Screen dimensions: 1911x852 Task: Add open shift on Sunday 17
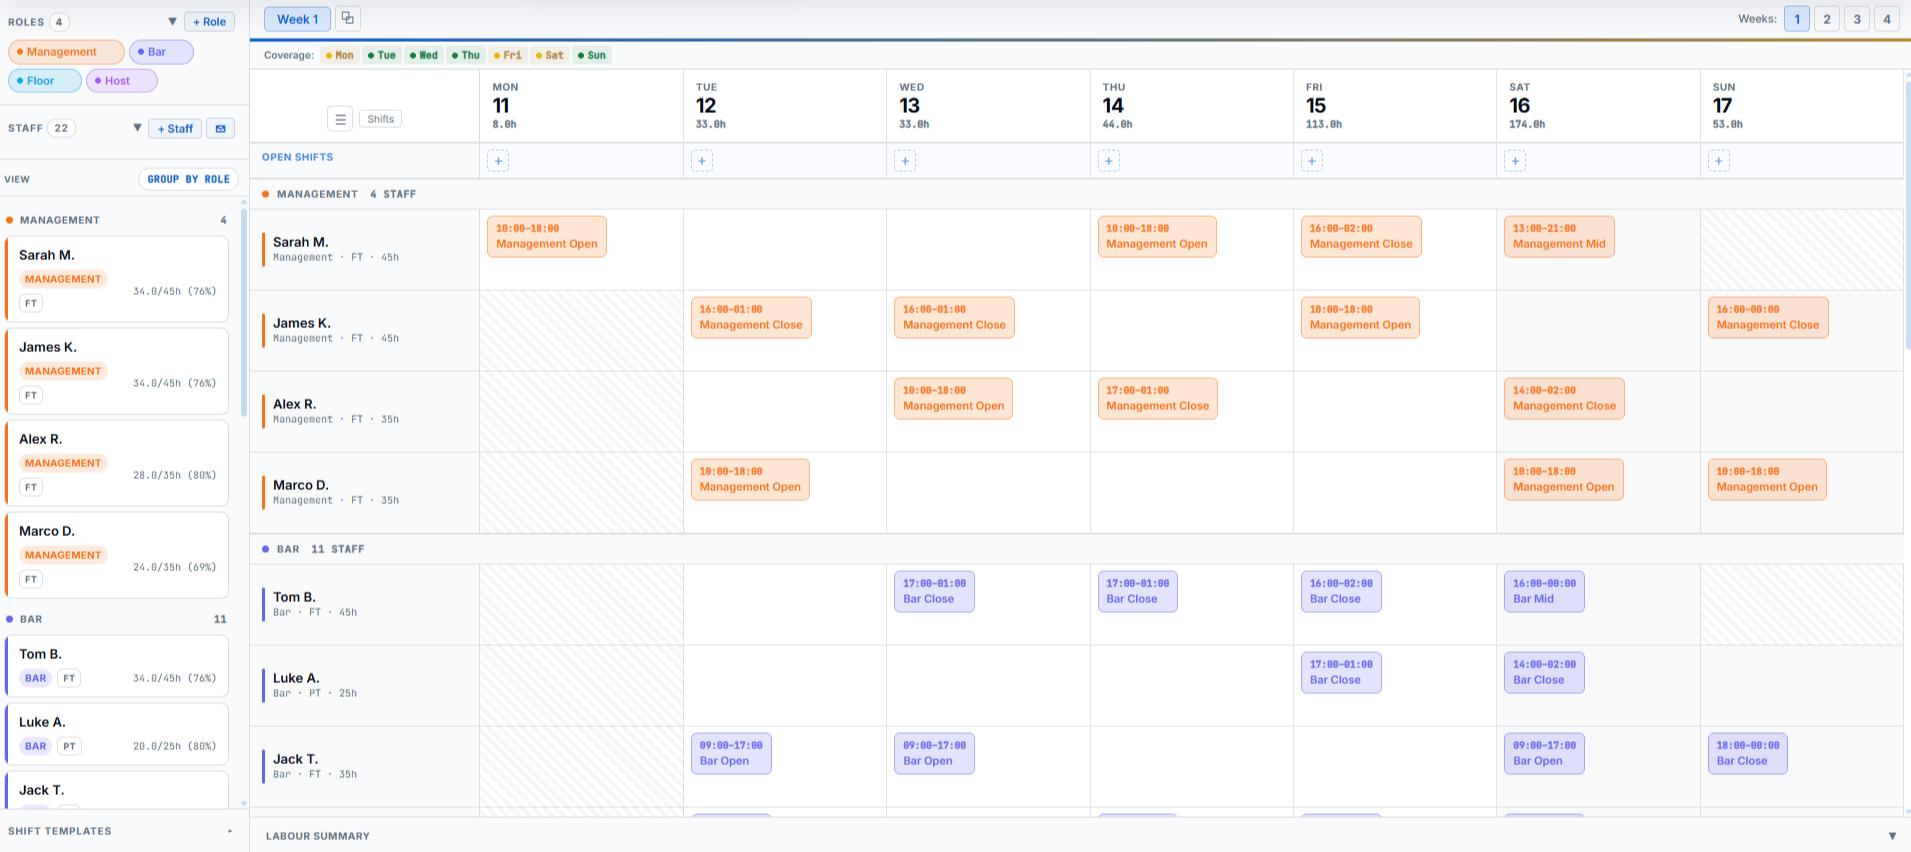point(1719,161)
